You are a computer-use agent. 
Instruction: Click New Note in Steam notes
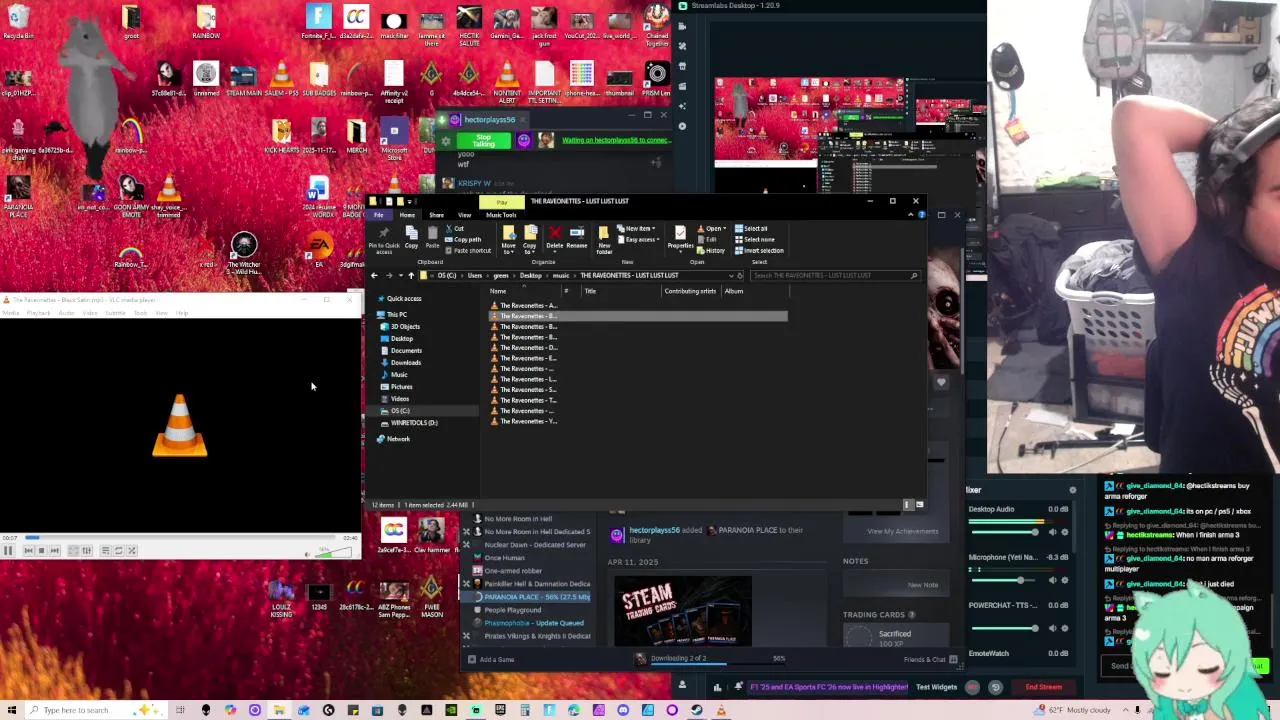pos(922,585)
